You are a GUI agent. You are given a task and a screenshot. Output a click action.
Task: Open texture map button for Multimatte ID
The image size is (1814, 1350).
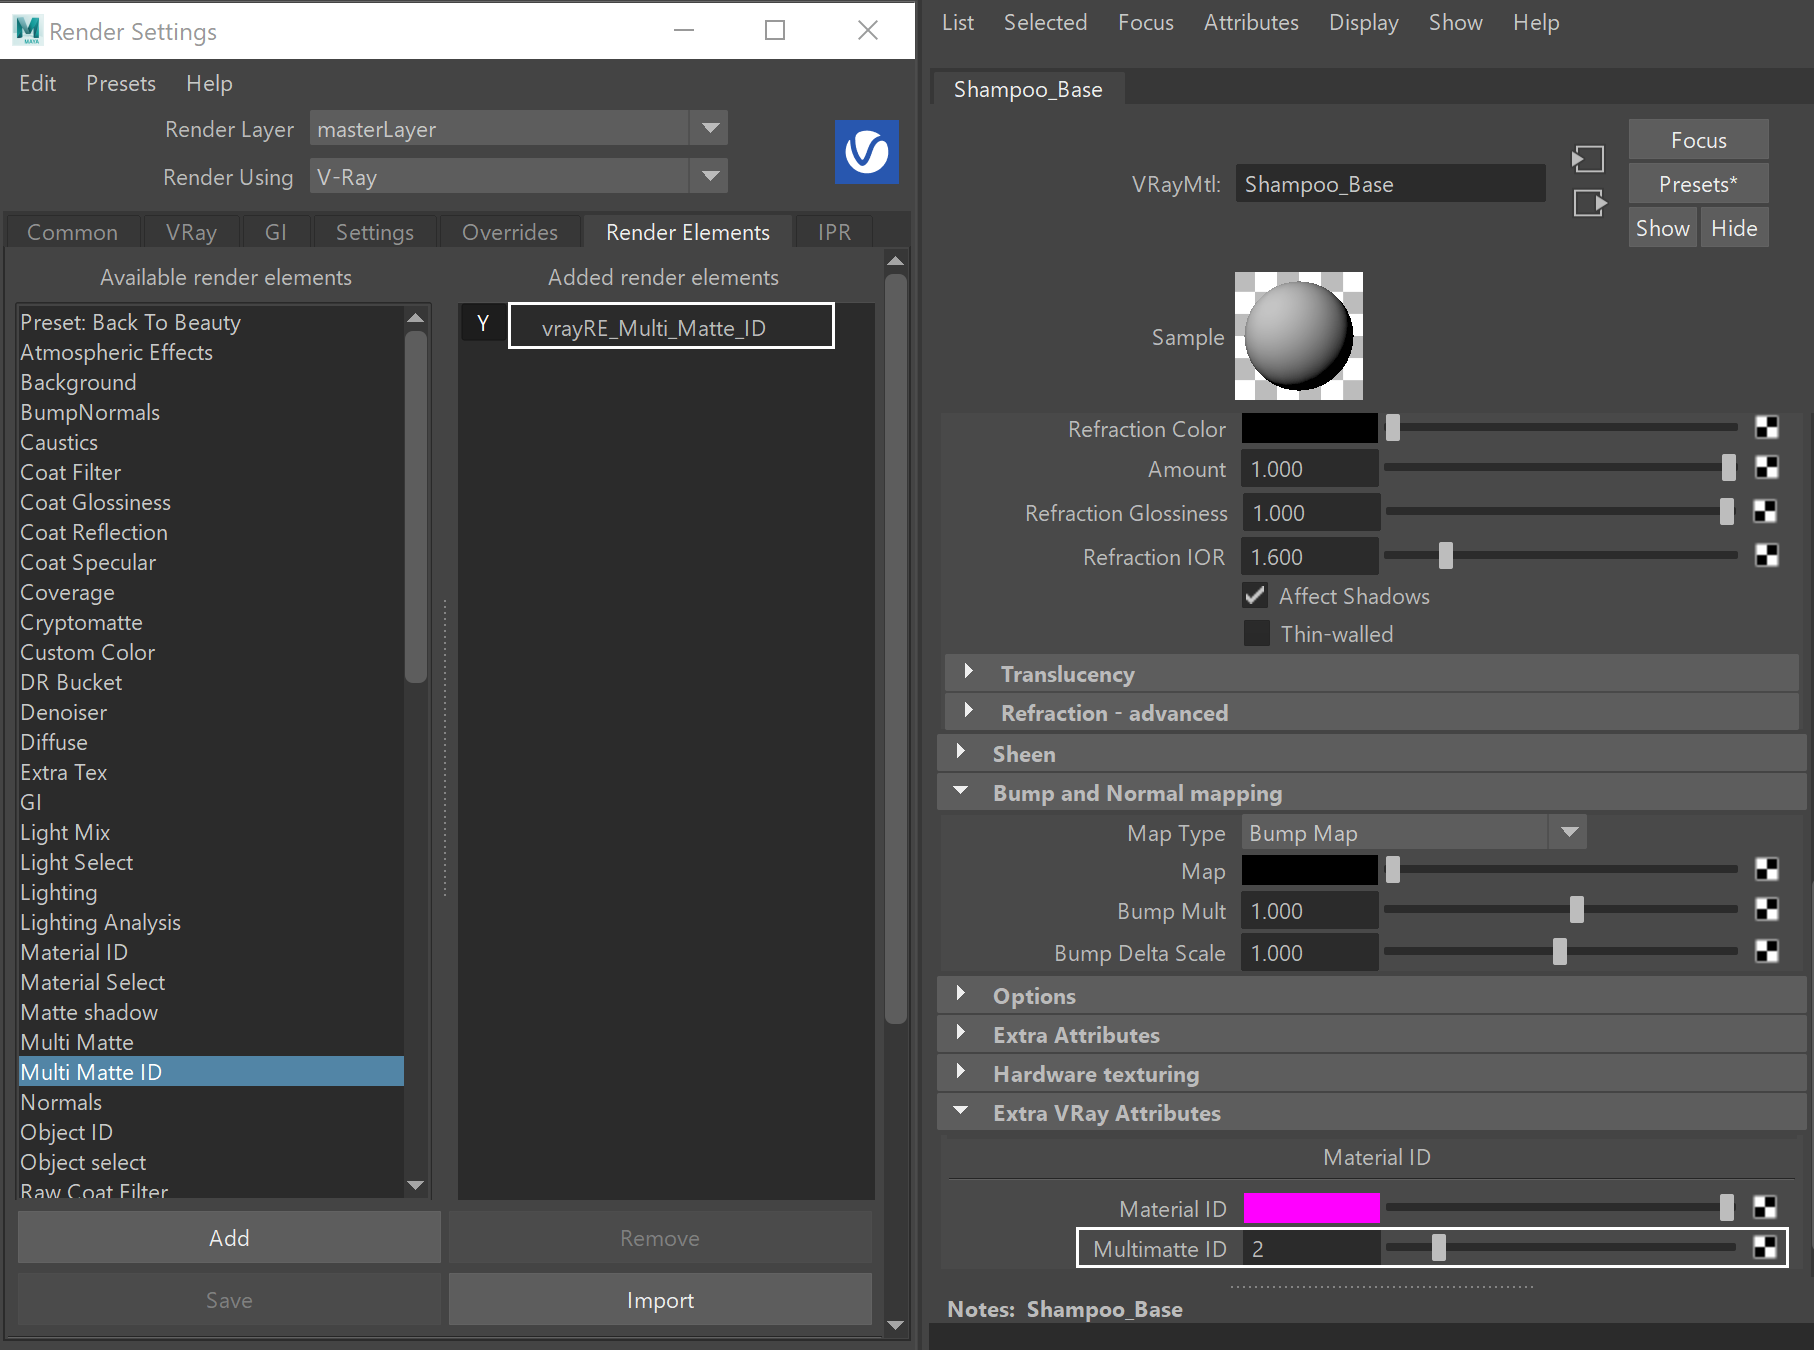[1765, 1247]
